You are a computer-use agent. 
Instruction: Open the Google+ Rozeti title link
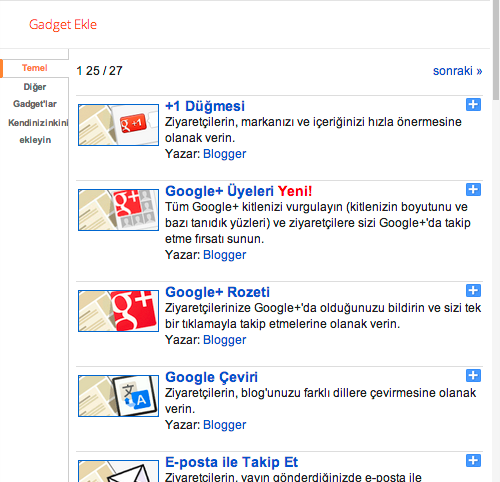[217, 292]
